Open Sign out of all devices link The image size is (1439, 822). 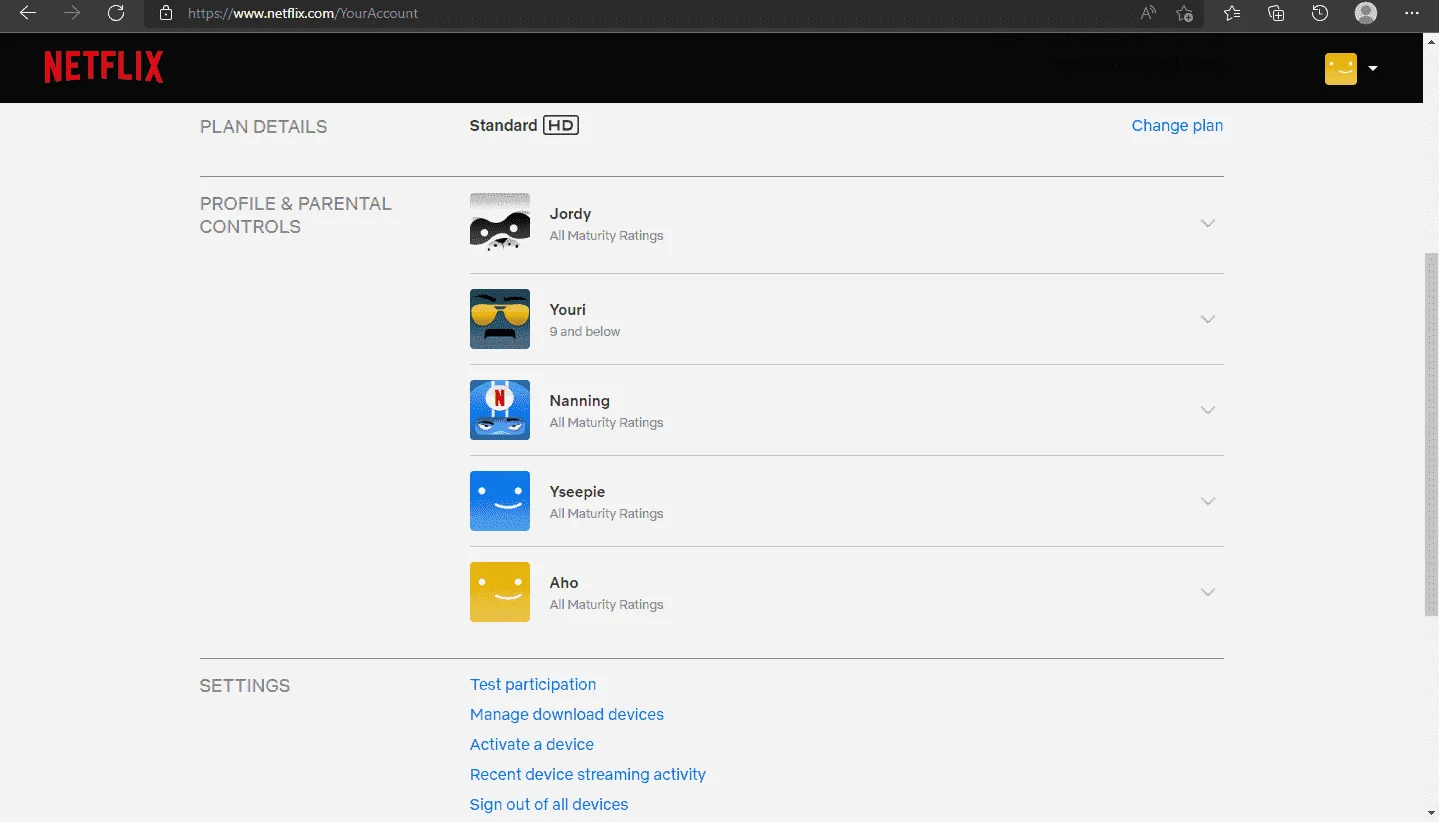549,804
